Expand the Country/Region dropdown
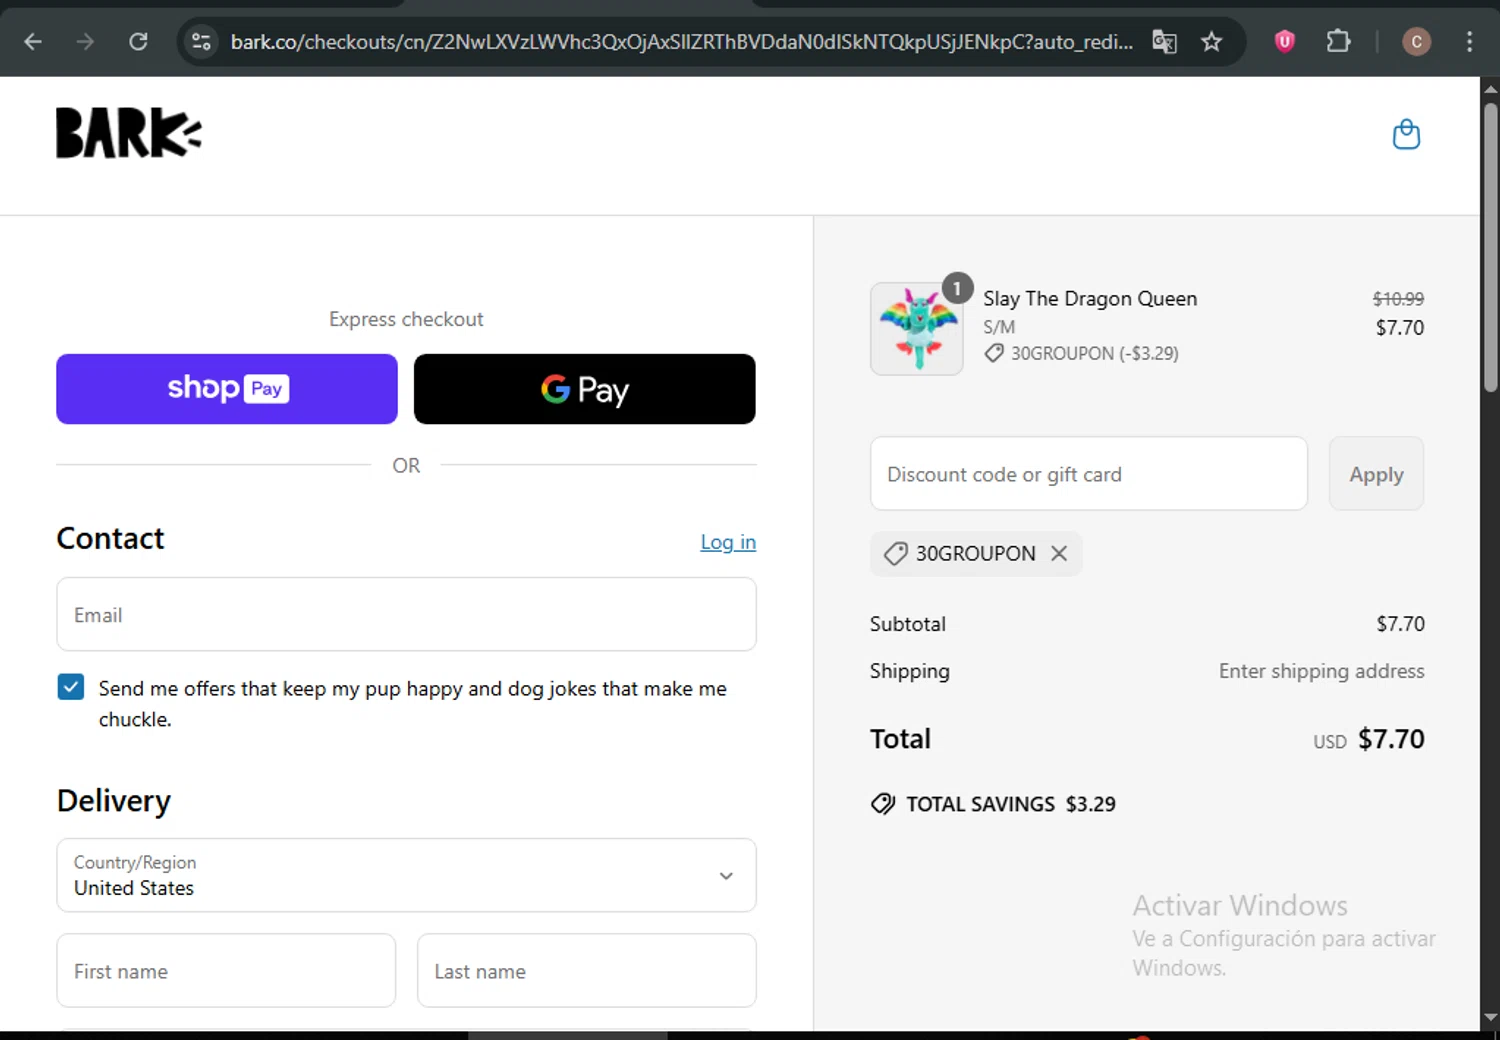Viewport: 1500px width, 1040px height. click(406, 875)
